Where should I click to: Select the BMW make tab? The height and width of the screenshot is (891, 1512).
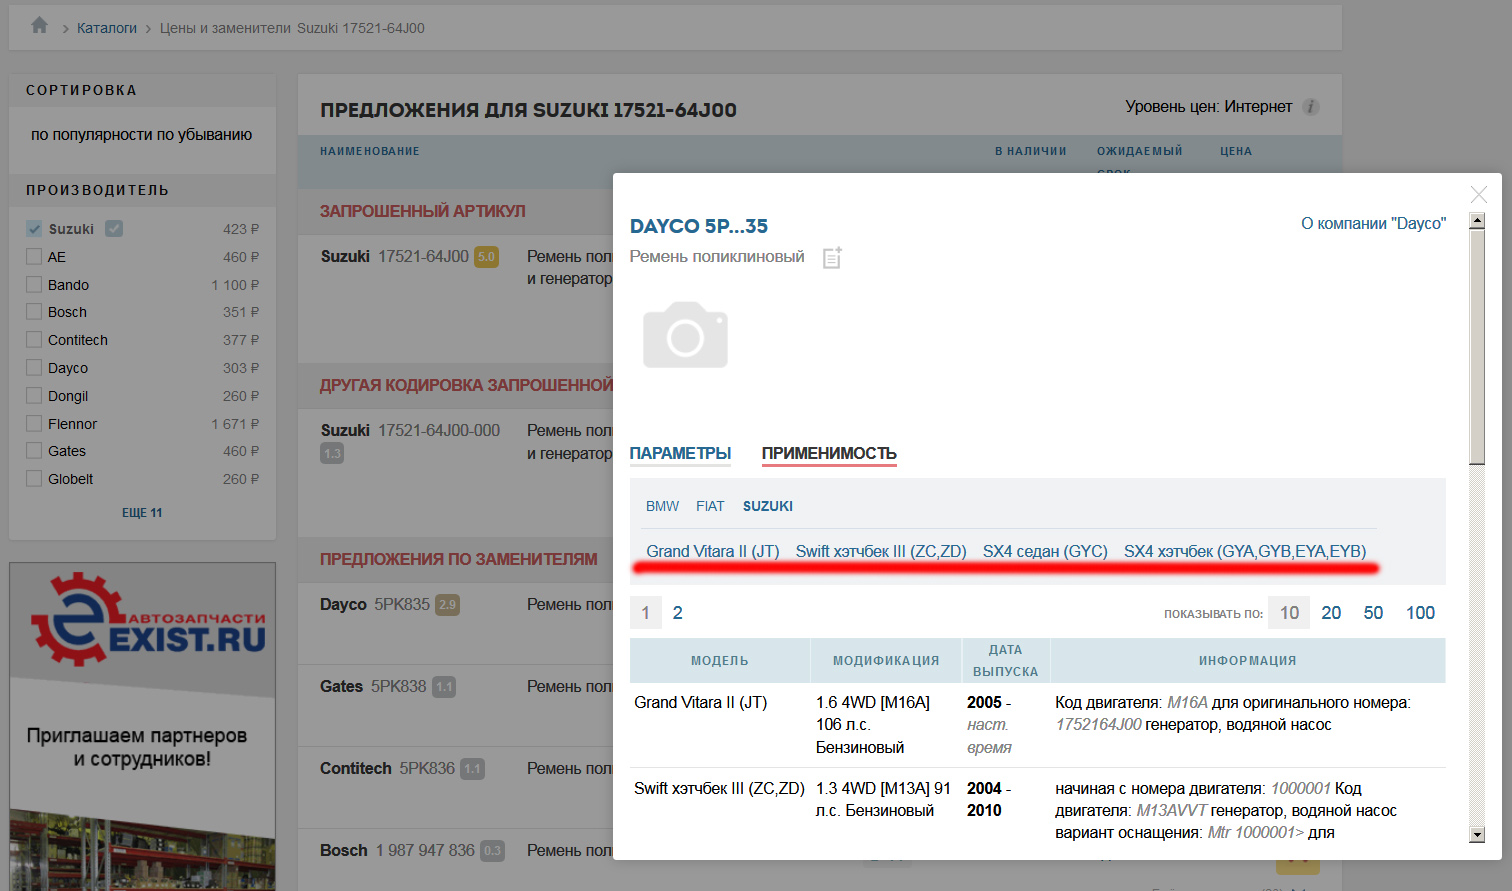point(662,507)
